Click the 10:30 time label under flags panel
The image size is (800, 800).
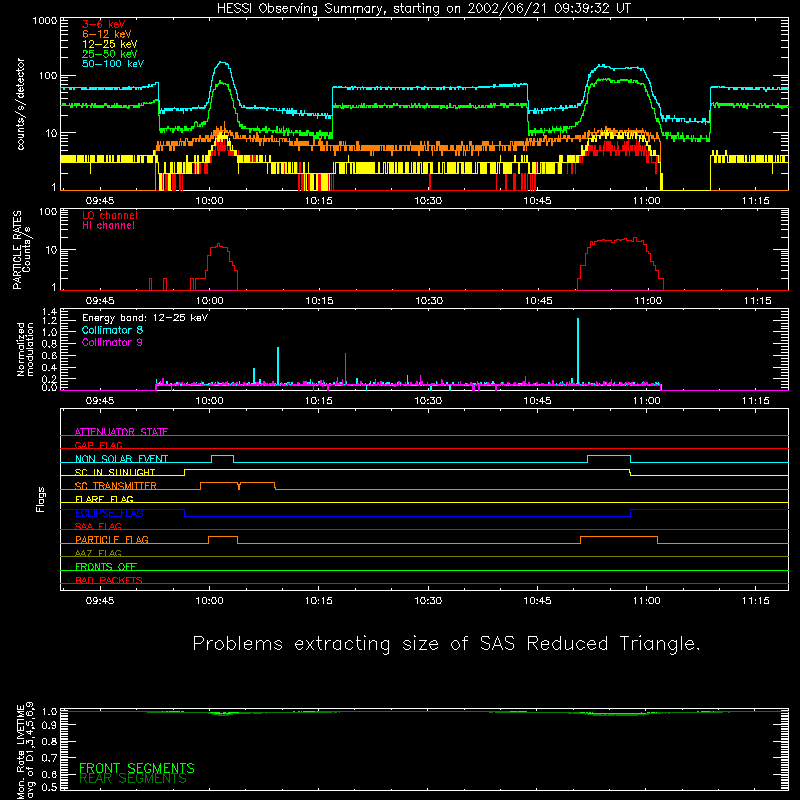428,601
